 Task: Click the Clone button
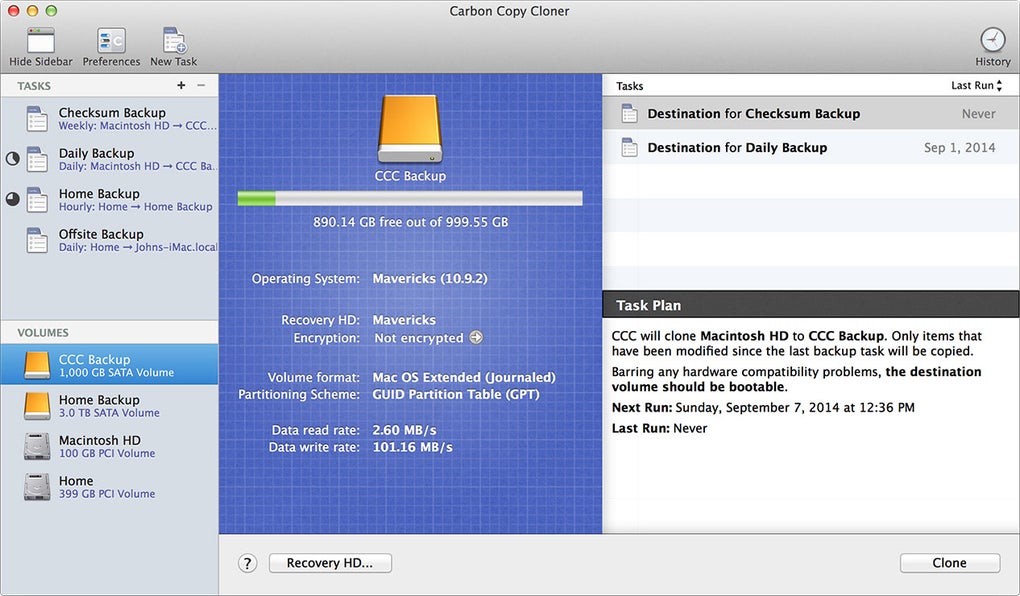(950, 563)
